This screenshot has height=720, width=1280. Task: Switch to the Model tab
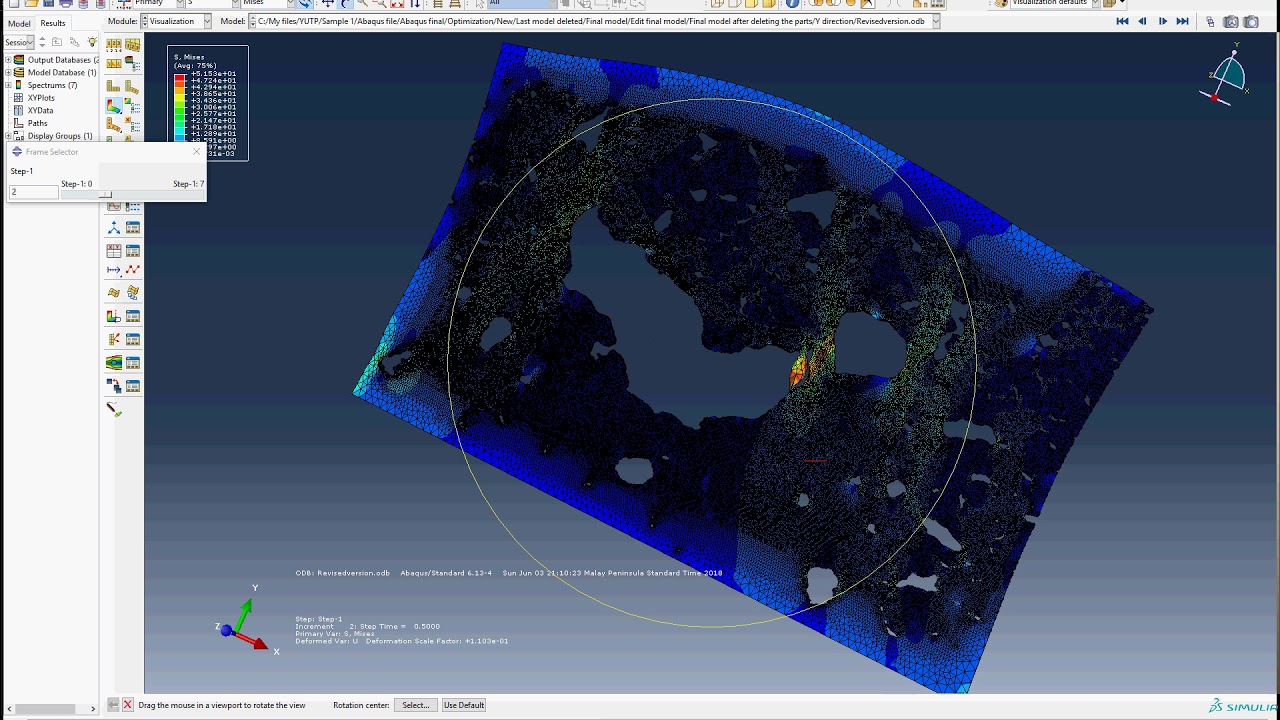[19, 23]
